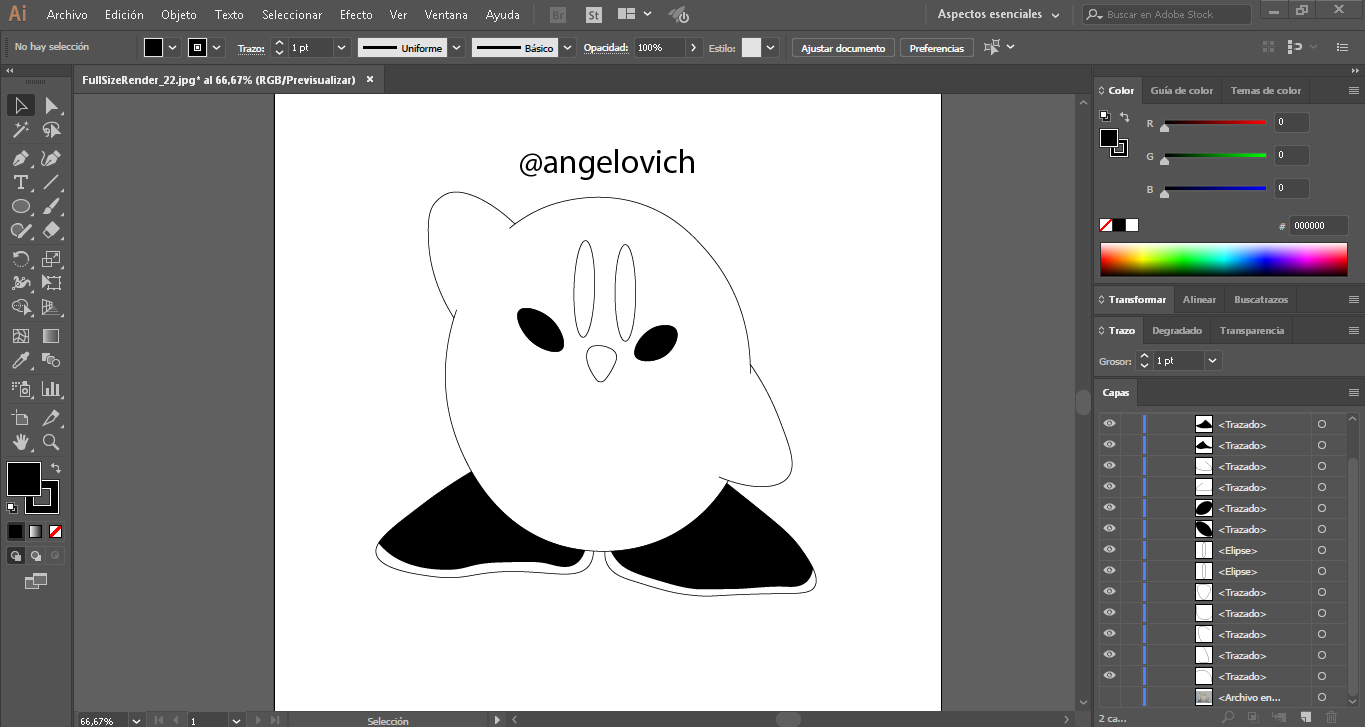The image size is (1365, 727).
Task: Select the Scale tool
Action: coord(51,259)
